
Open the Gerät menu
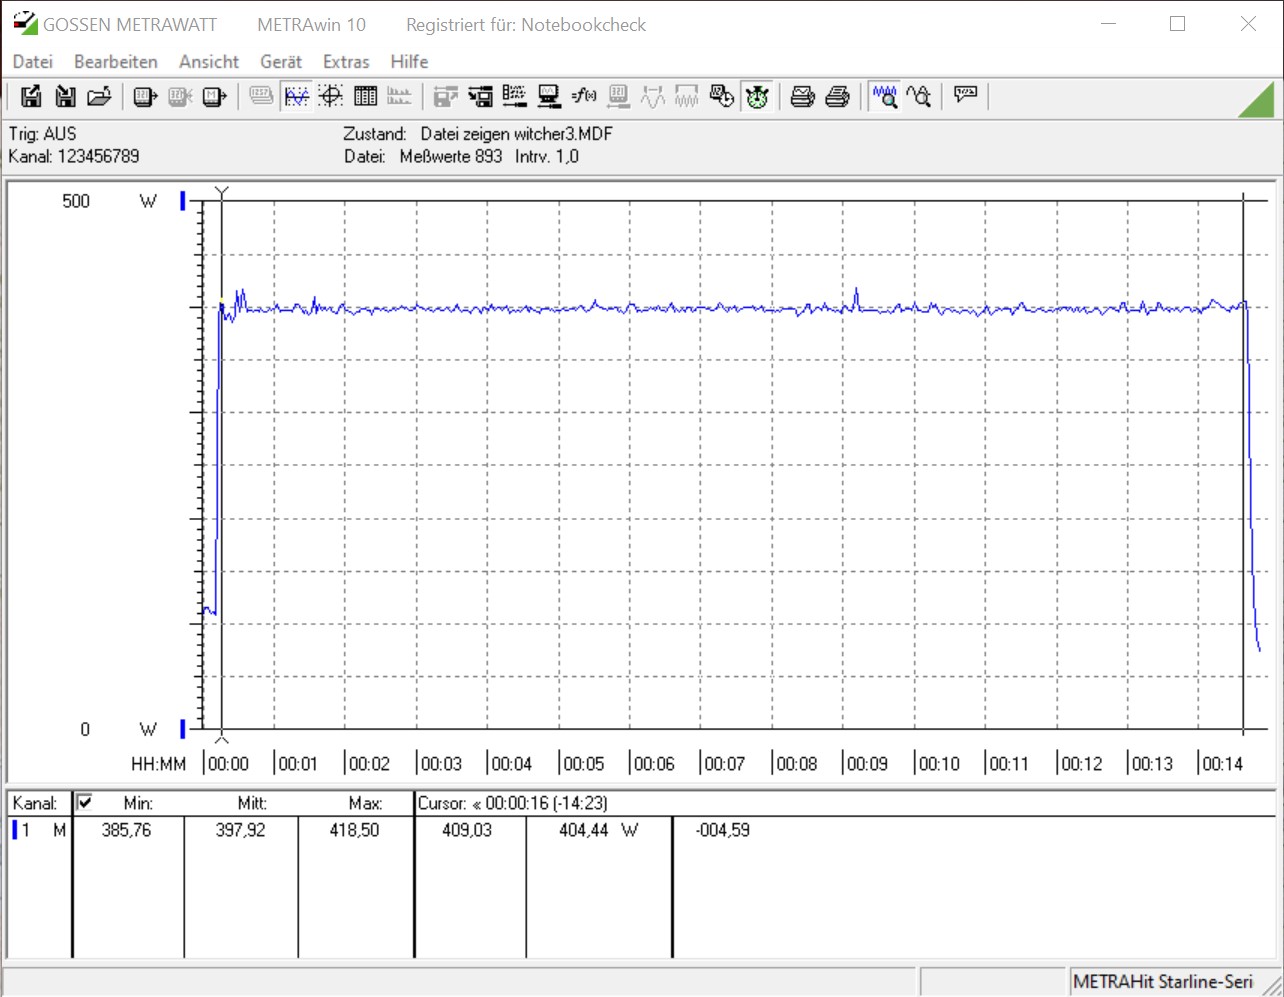(281, 62)
